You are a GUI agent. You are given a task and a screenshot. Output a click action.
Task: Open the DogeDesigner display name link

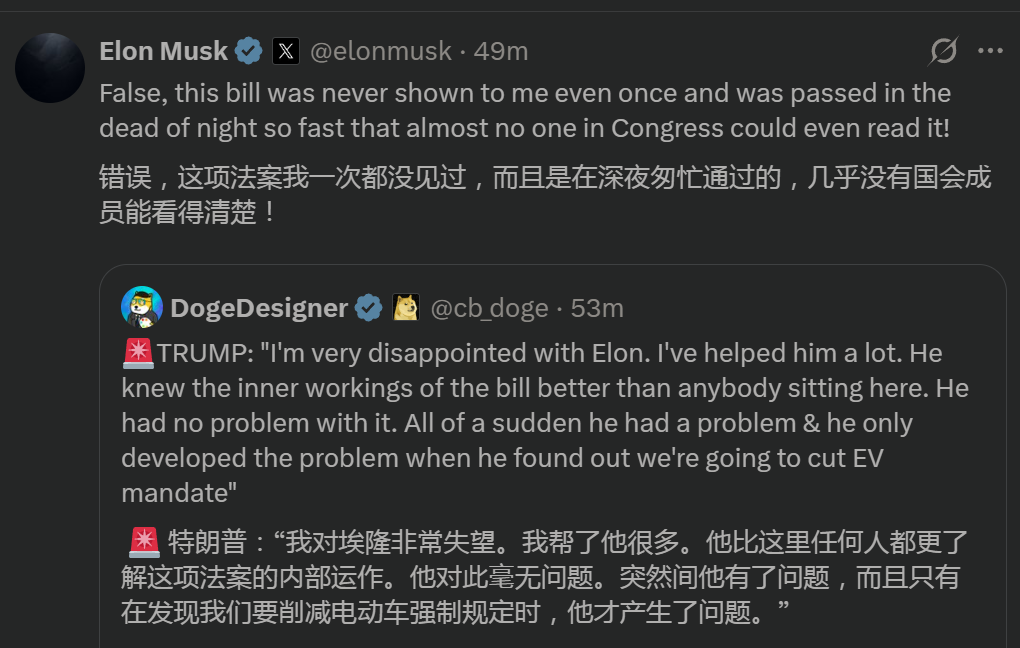[x=259, y=308]
